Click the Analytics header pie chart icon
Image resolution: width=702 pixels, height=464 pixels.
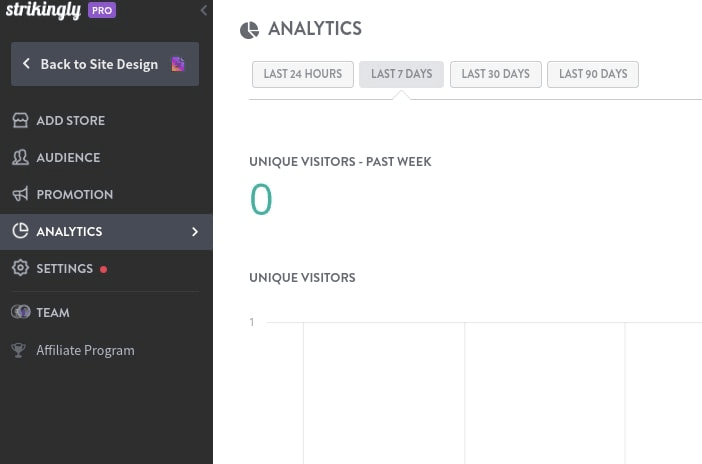(x=249, y=30)
